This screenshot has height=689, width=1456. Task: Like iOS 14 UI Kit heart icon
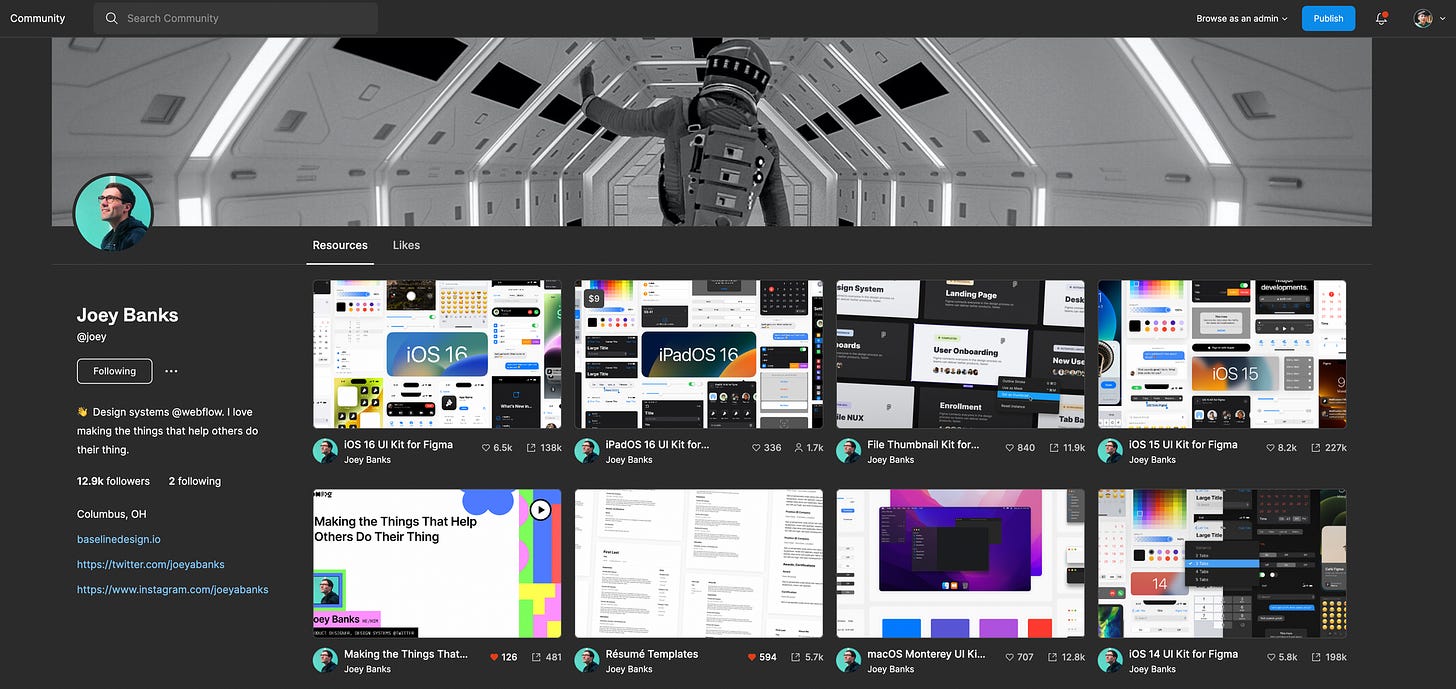click(1271, 657)
